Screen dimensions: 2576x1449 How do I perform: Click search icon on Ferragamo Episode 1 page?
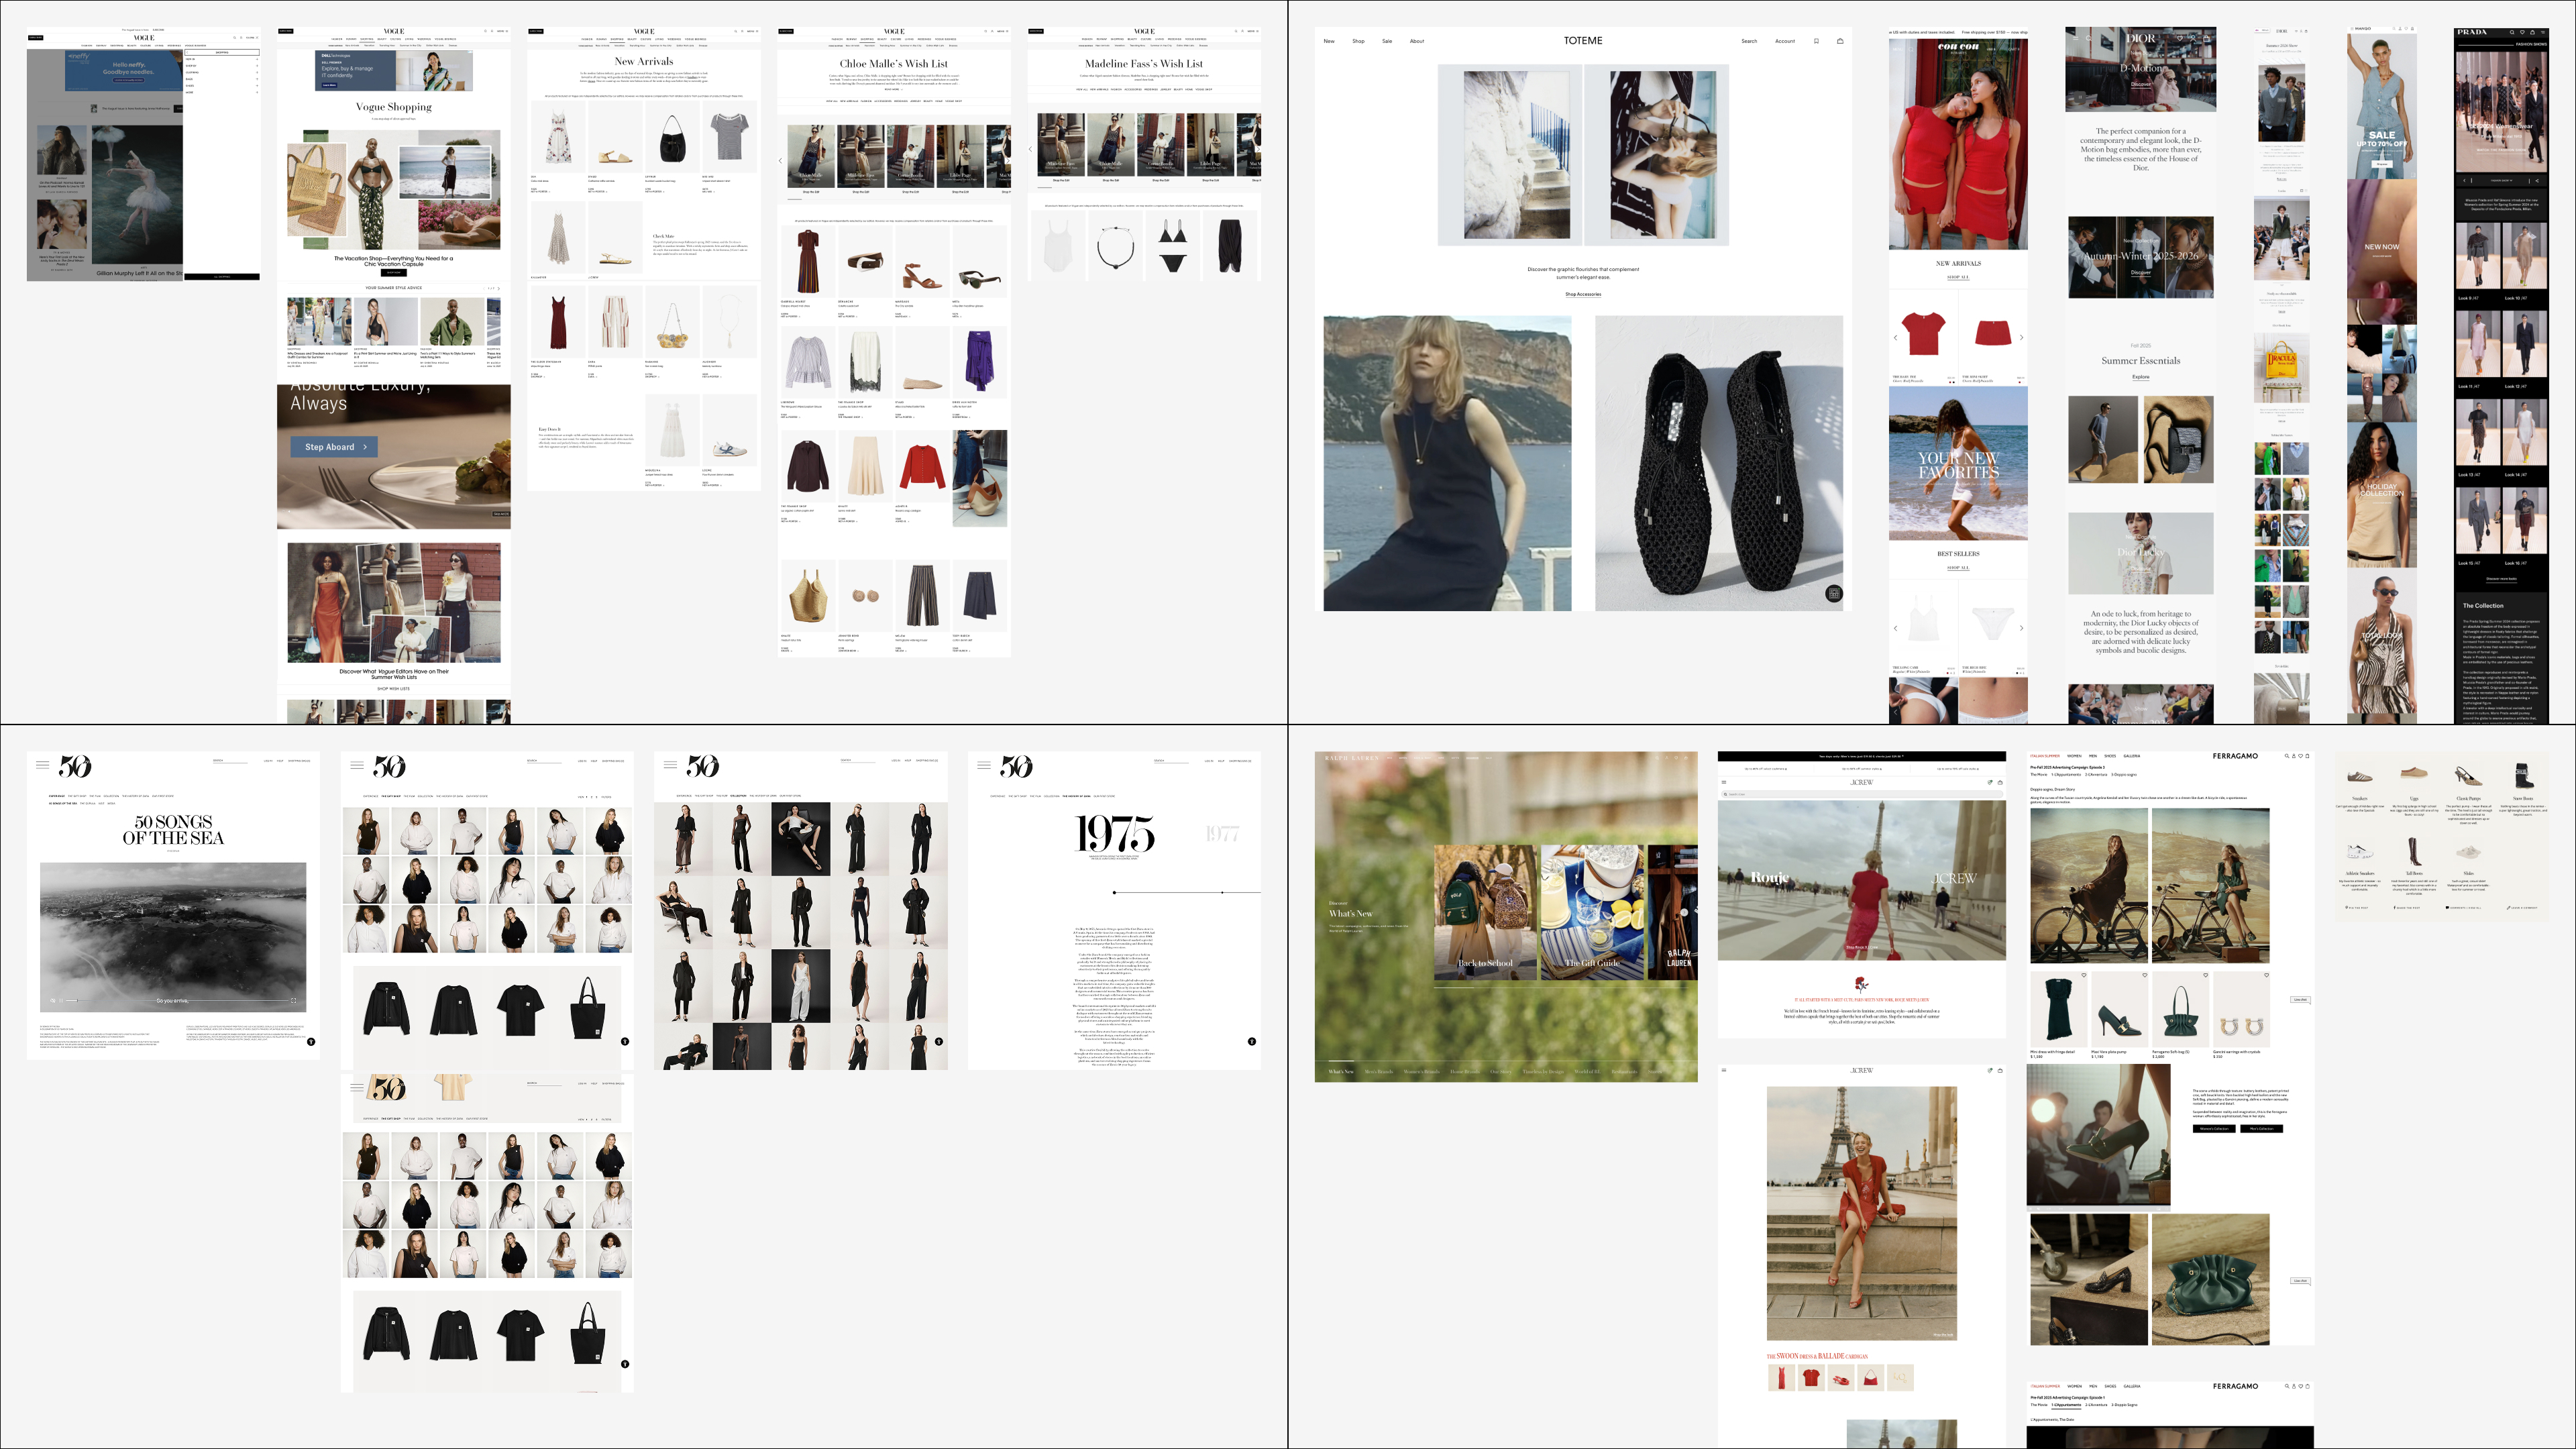pyautogui.click(x=2286, y=1386)
